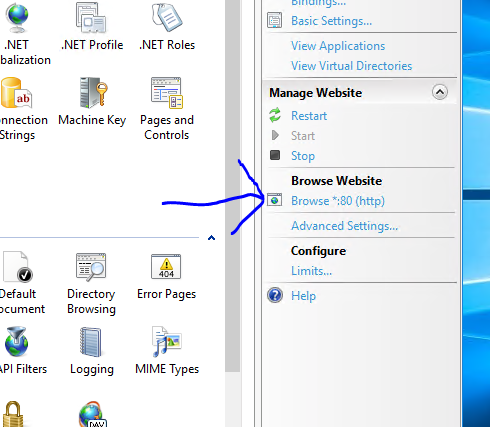
Task: Open the Limits configuration link
Action: (311, 271)
